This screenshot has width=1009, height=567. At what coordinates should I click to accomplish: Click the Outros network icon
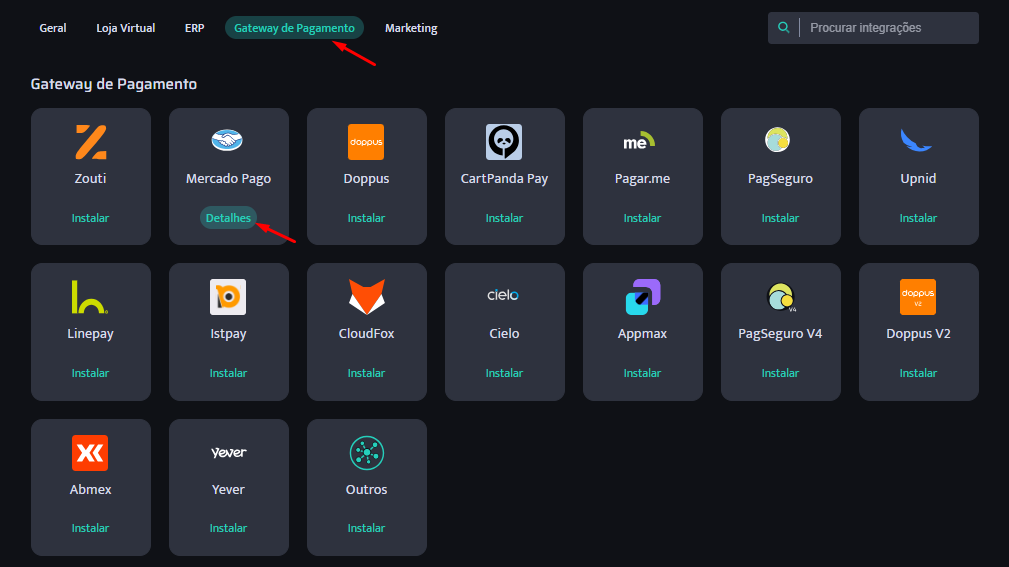point(367,453)
